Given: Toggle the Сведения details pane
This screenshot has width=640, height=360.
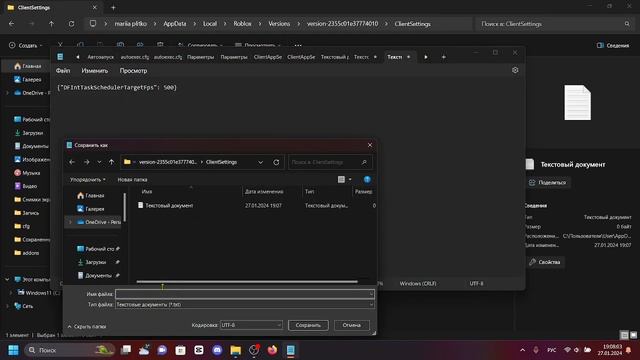Looking at the screenshot, I should coord(613,45).
